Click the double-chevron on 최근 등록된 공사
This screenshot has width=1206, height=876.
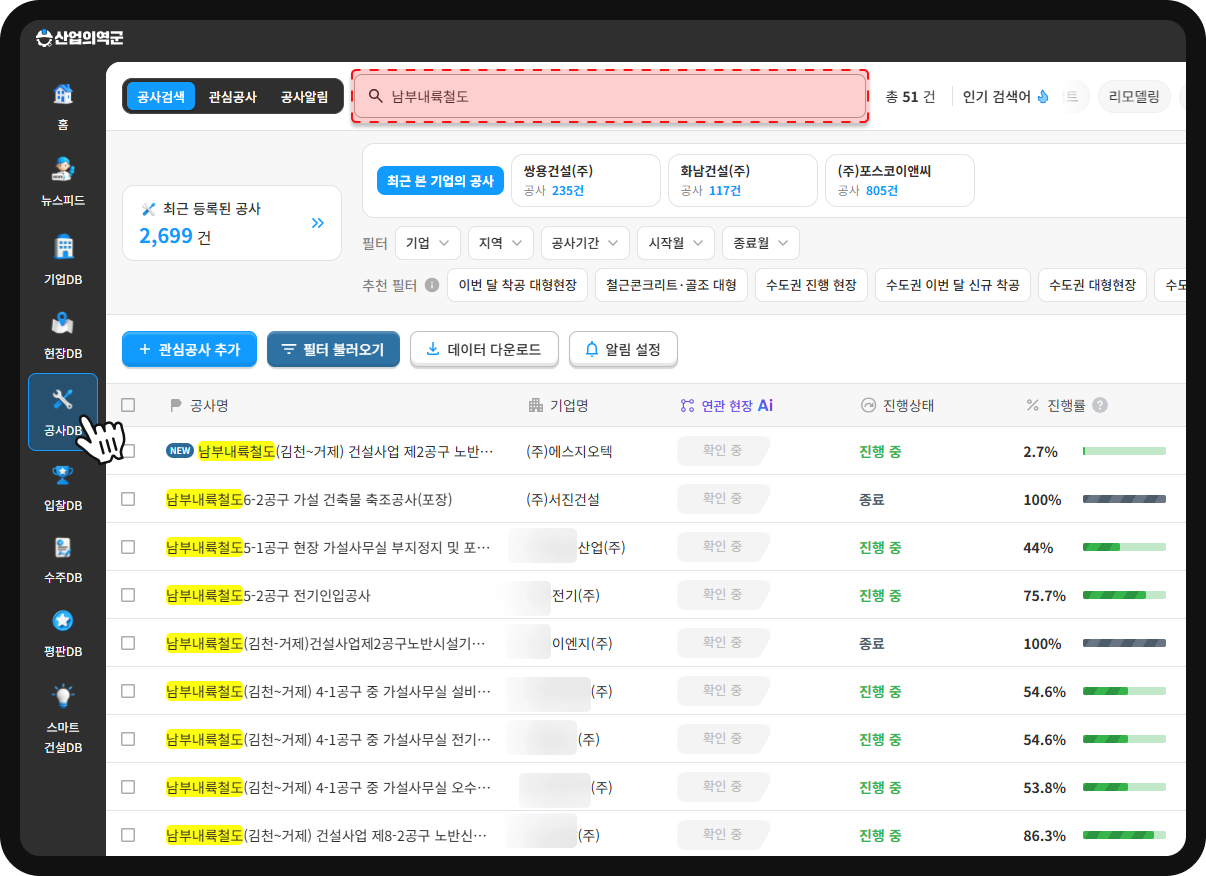(318, 223)
